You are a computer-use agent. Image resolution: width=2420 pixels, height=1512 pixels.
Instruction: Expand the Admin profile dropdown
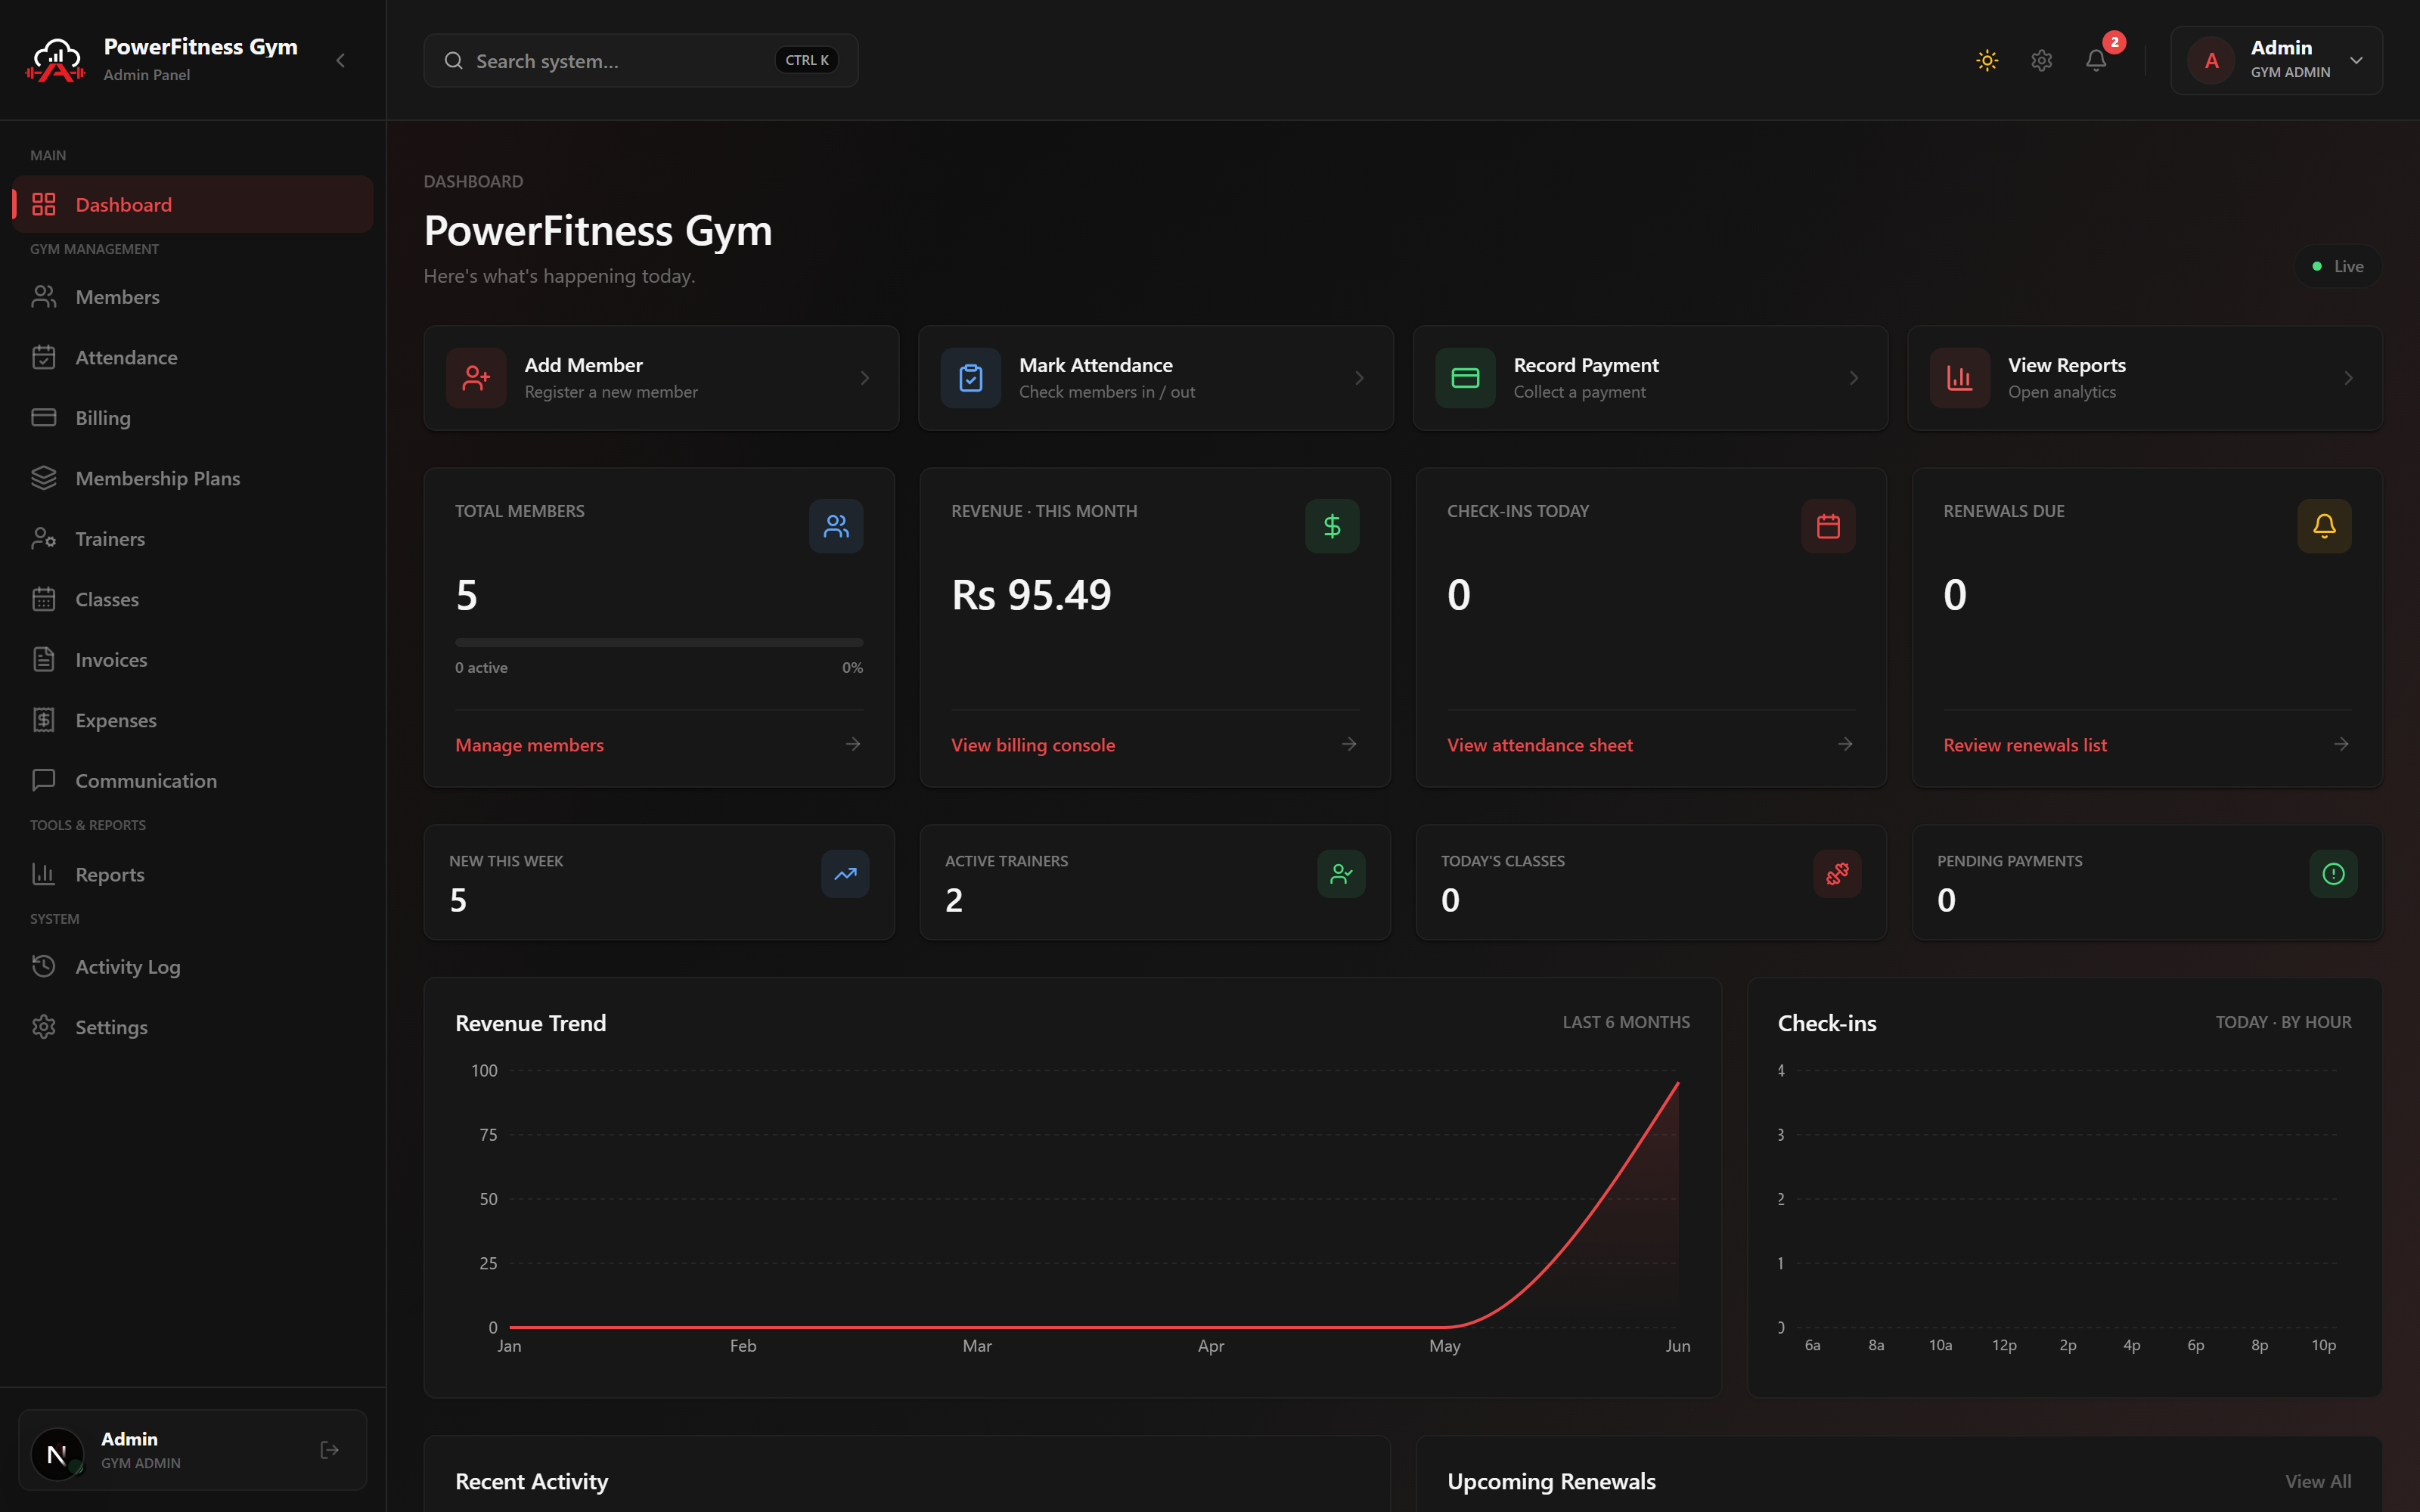(2276, 60)
